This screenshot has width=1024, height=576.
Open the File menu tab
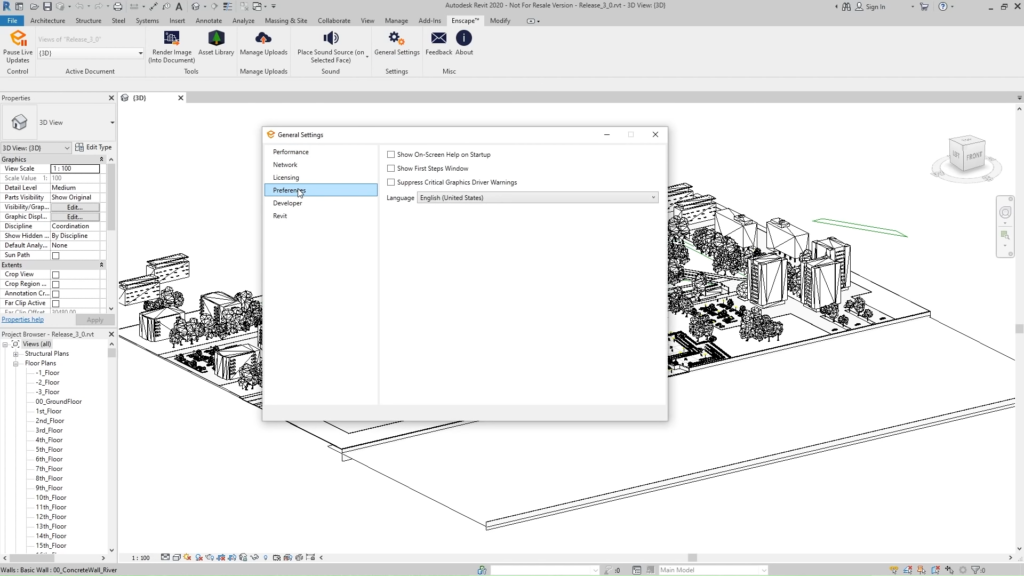click(x=12, y=21)
